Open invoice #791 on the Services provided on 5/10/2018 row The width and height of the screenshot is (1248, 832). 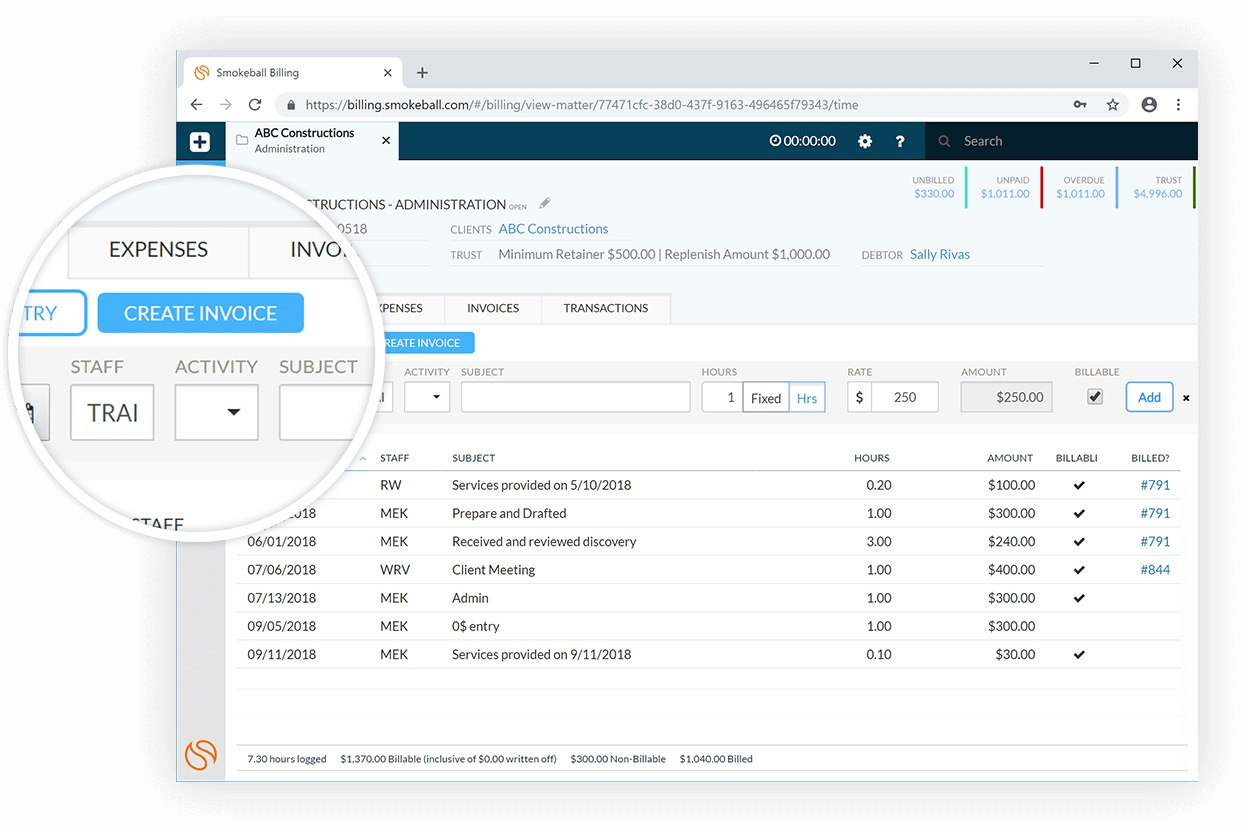point(1155,485)
